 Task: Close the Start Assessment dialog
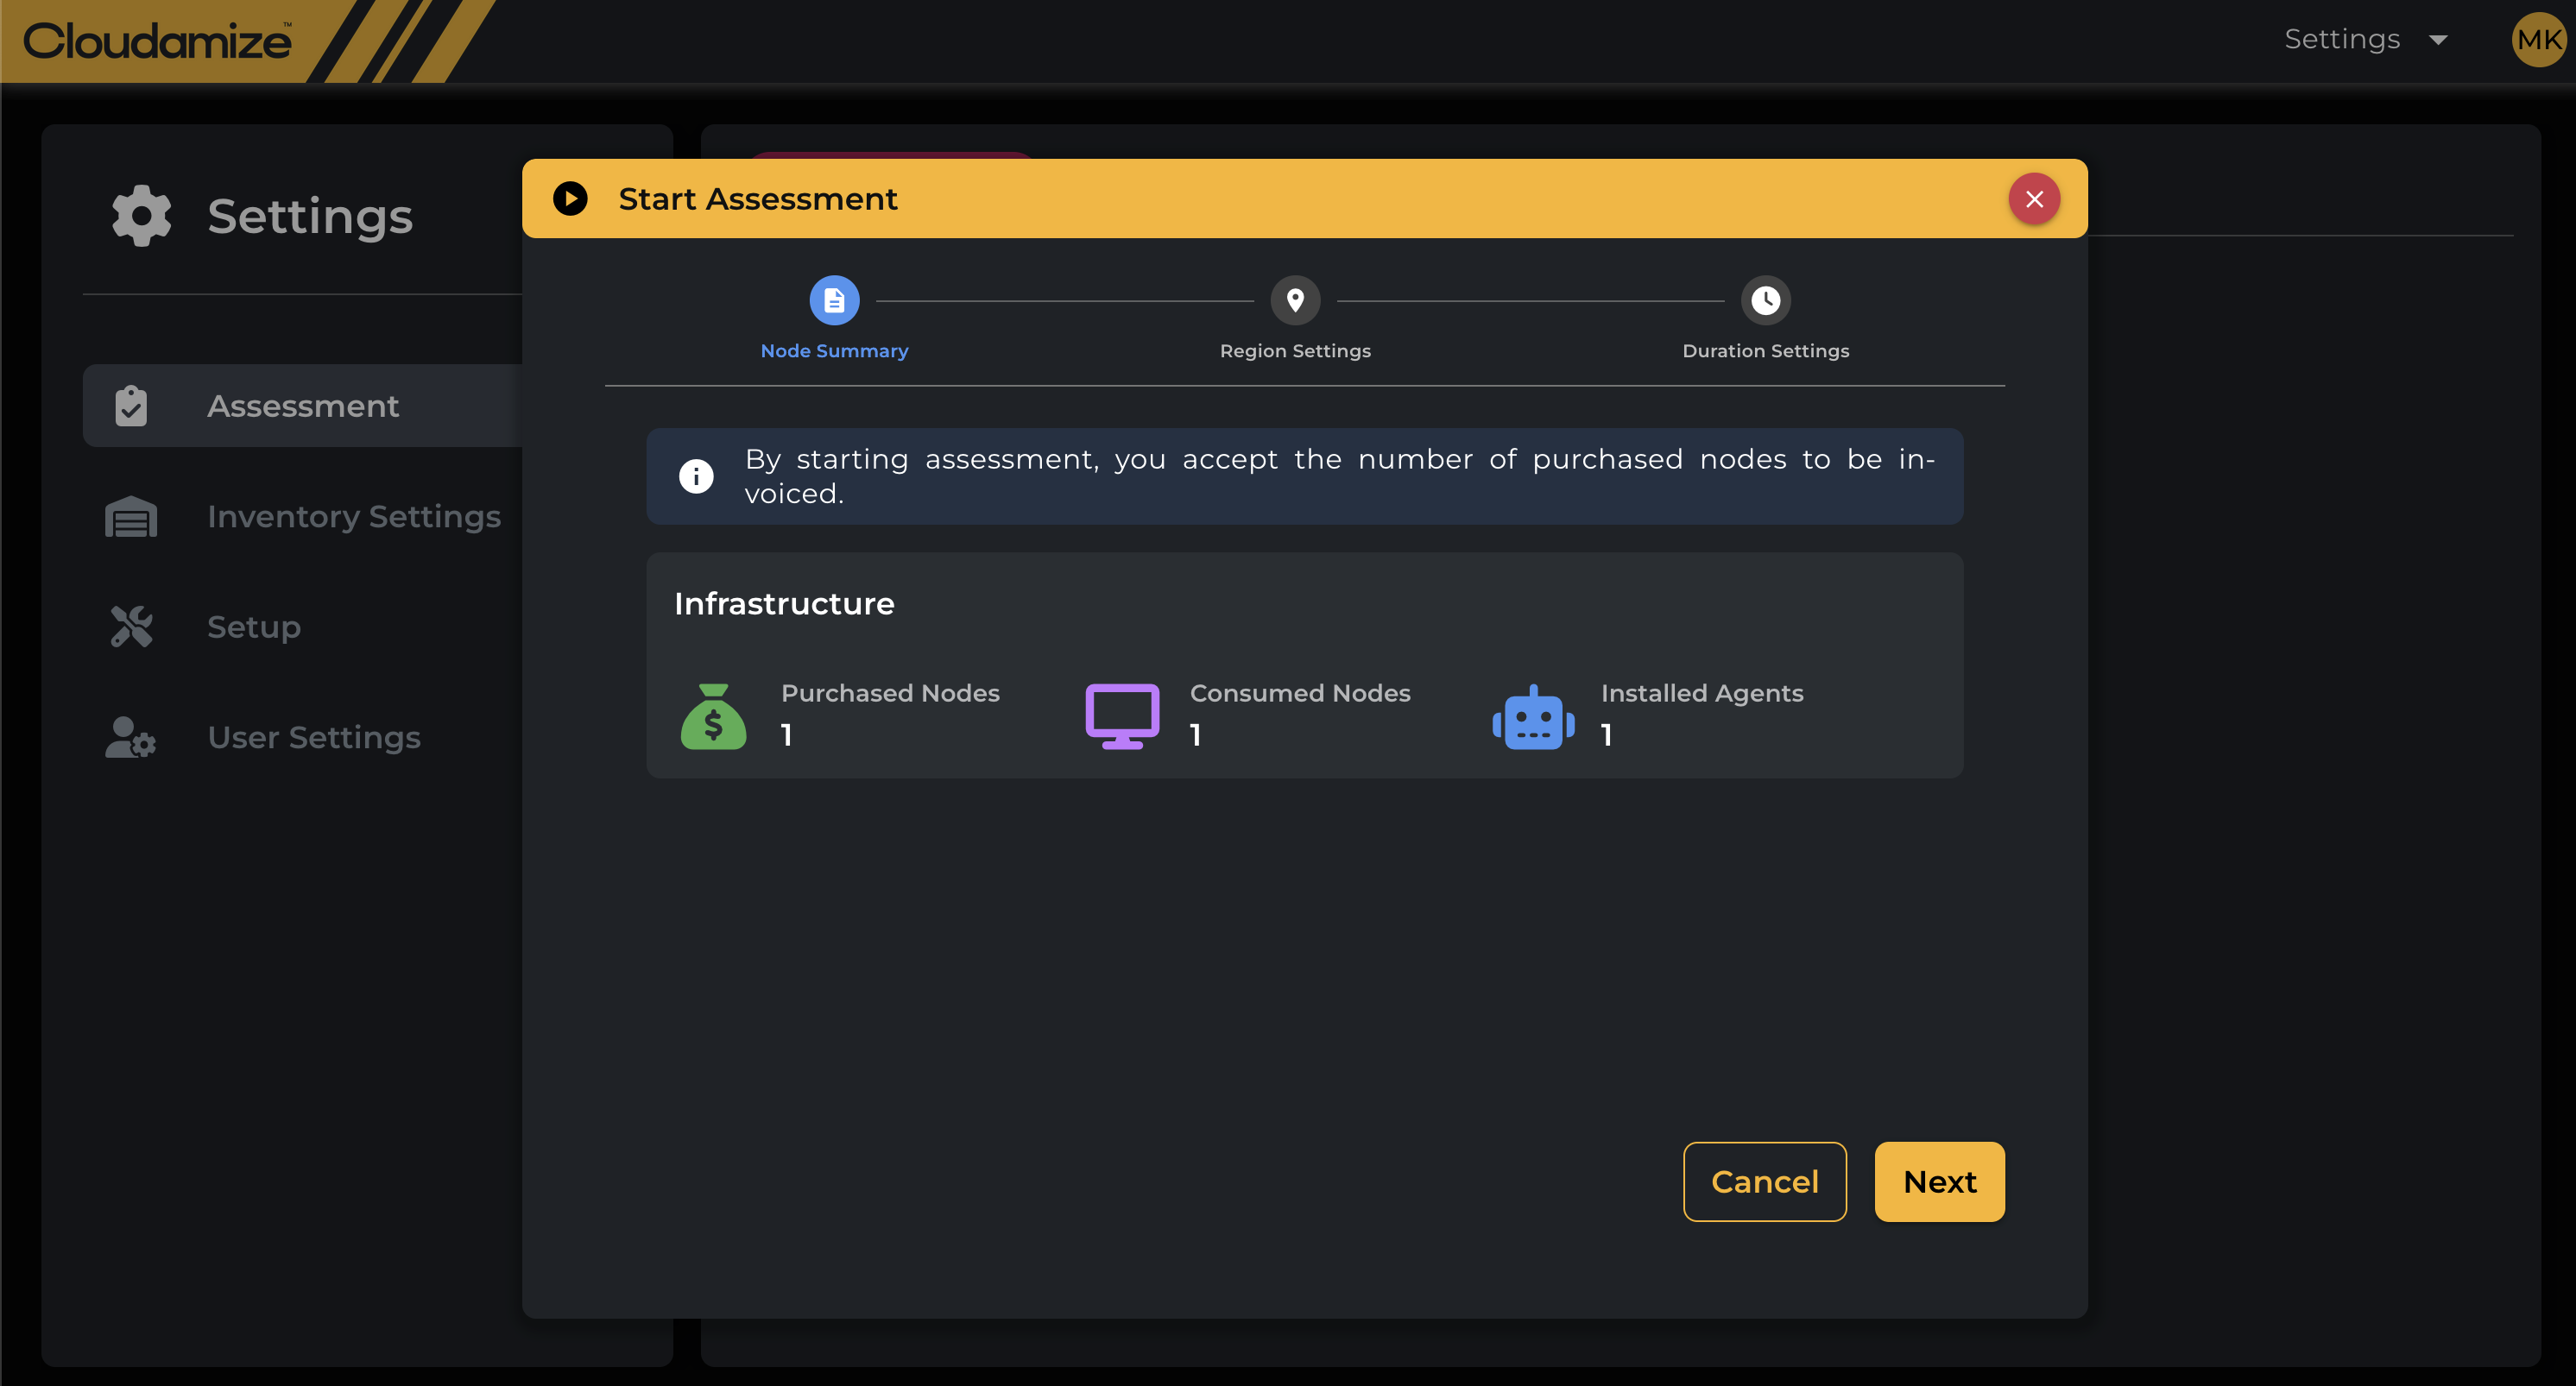click(2033, 199)
